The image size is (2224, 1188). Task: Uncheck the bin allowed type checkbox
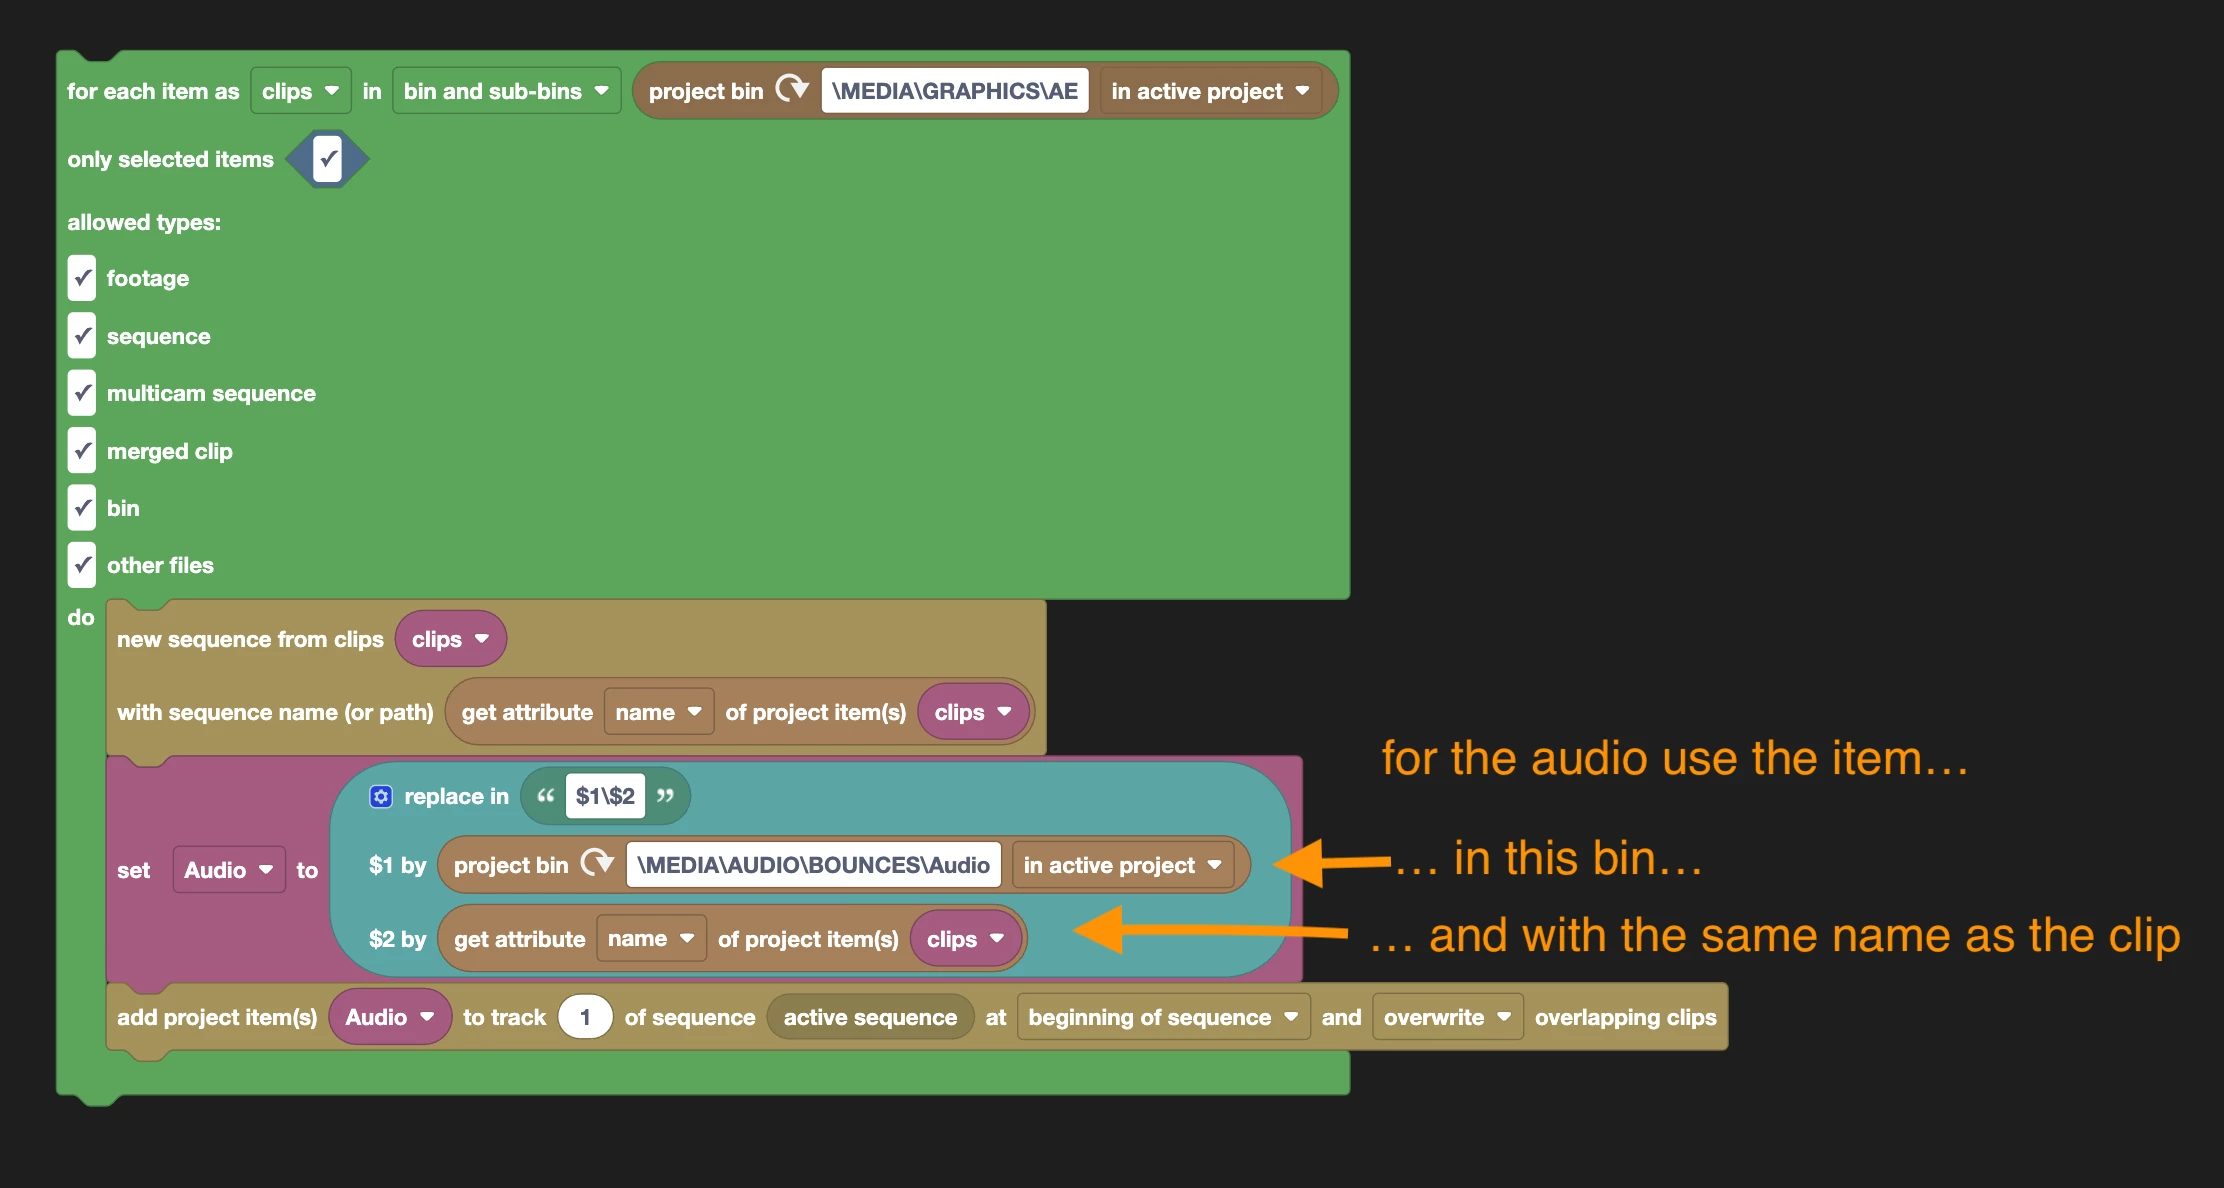click(82, 508)
